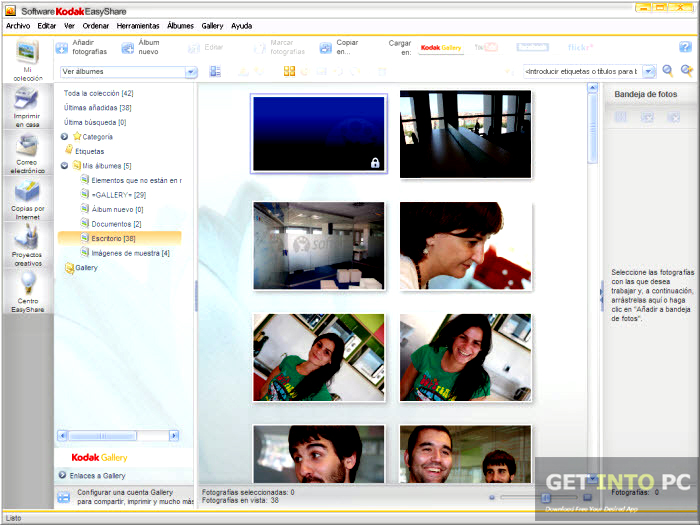Open Correo electrónico sidebar icon
700x525 pixels.
coord(27,144)
